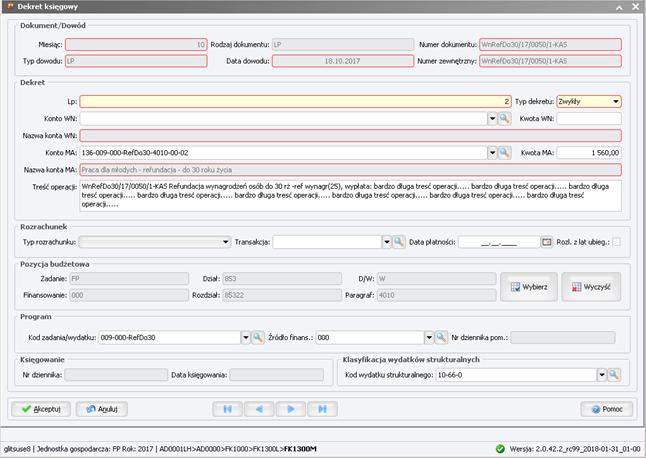Image resolution: width=646 pixels, height=458 pixels.
Task: Click Rozdział field showing 85322
Action: point(282,295)
